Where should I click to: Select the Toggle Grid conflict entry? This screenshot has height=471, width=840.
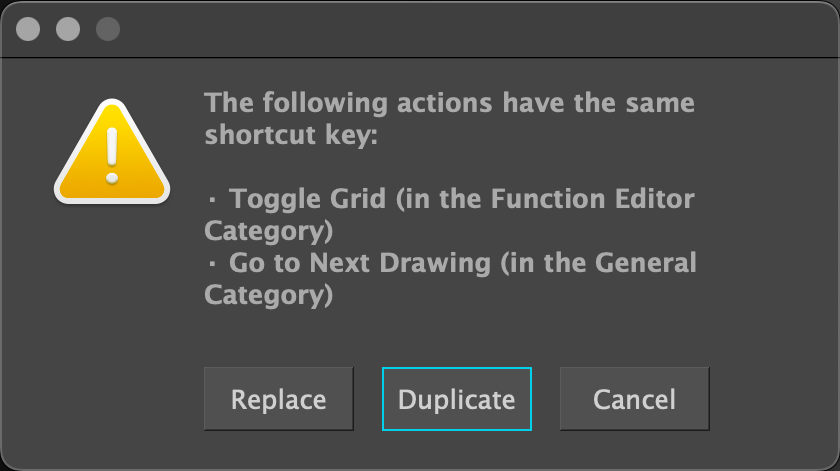pyautogui.click(x=450, y=214)
